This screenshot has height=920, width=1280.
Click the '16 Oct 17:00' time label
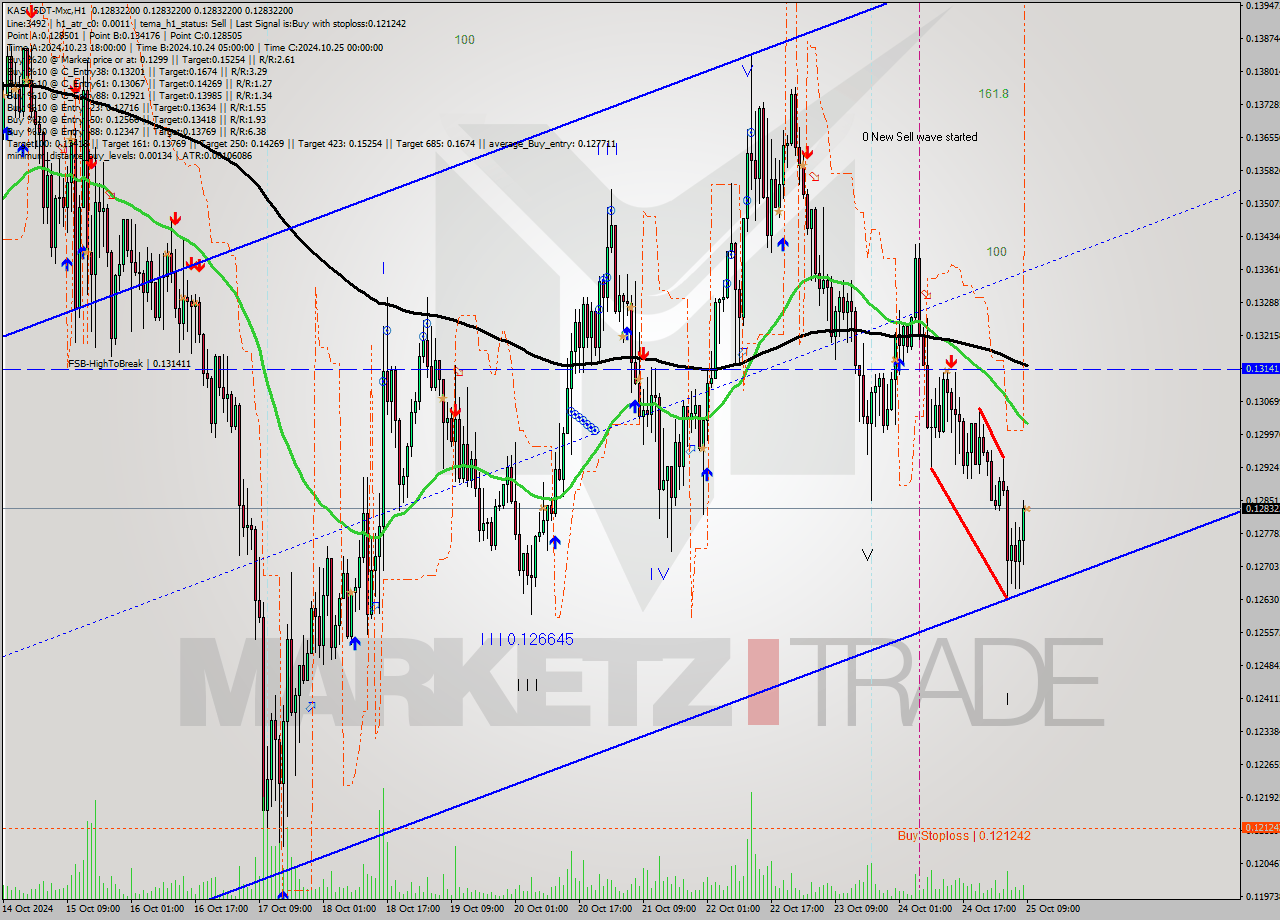pos(221,909)
